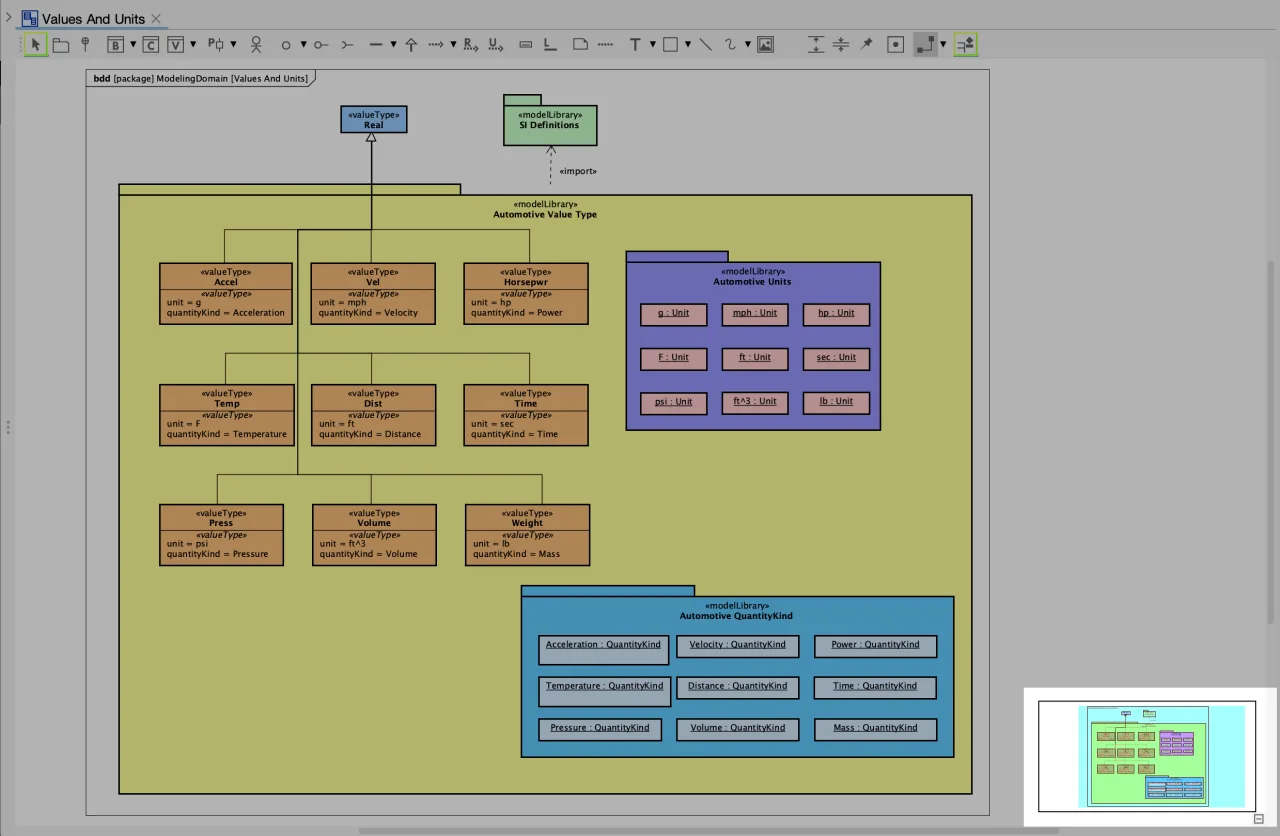The image size is (1280, 836).
Task: Select 'Acceleration : QuantityKind' instance
Action: pyautogui.click(x=604, y=649)
